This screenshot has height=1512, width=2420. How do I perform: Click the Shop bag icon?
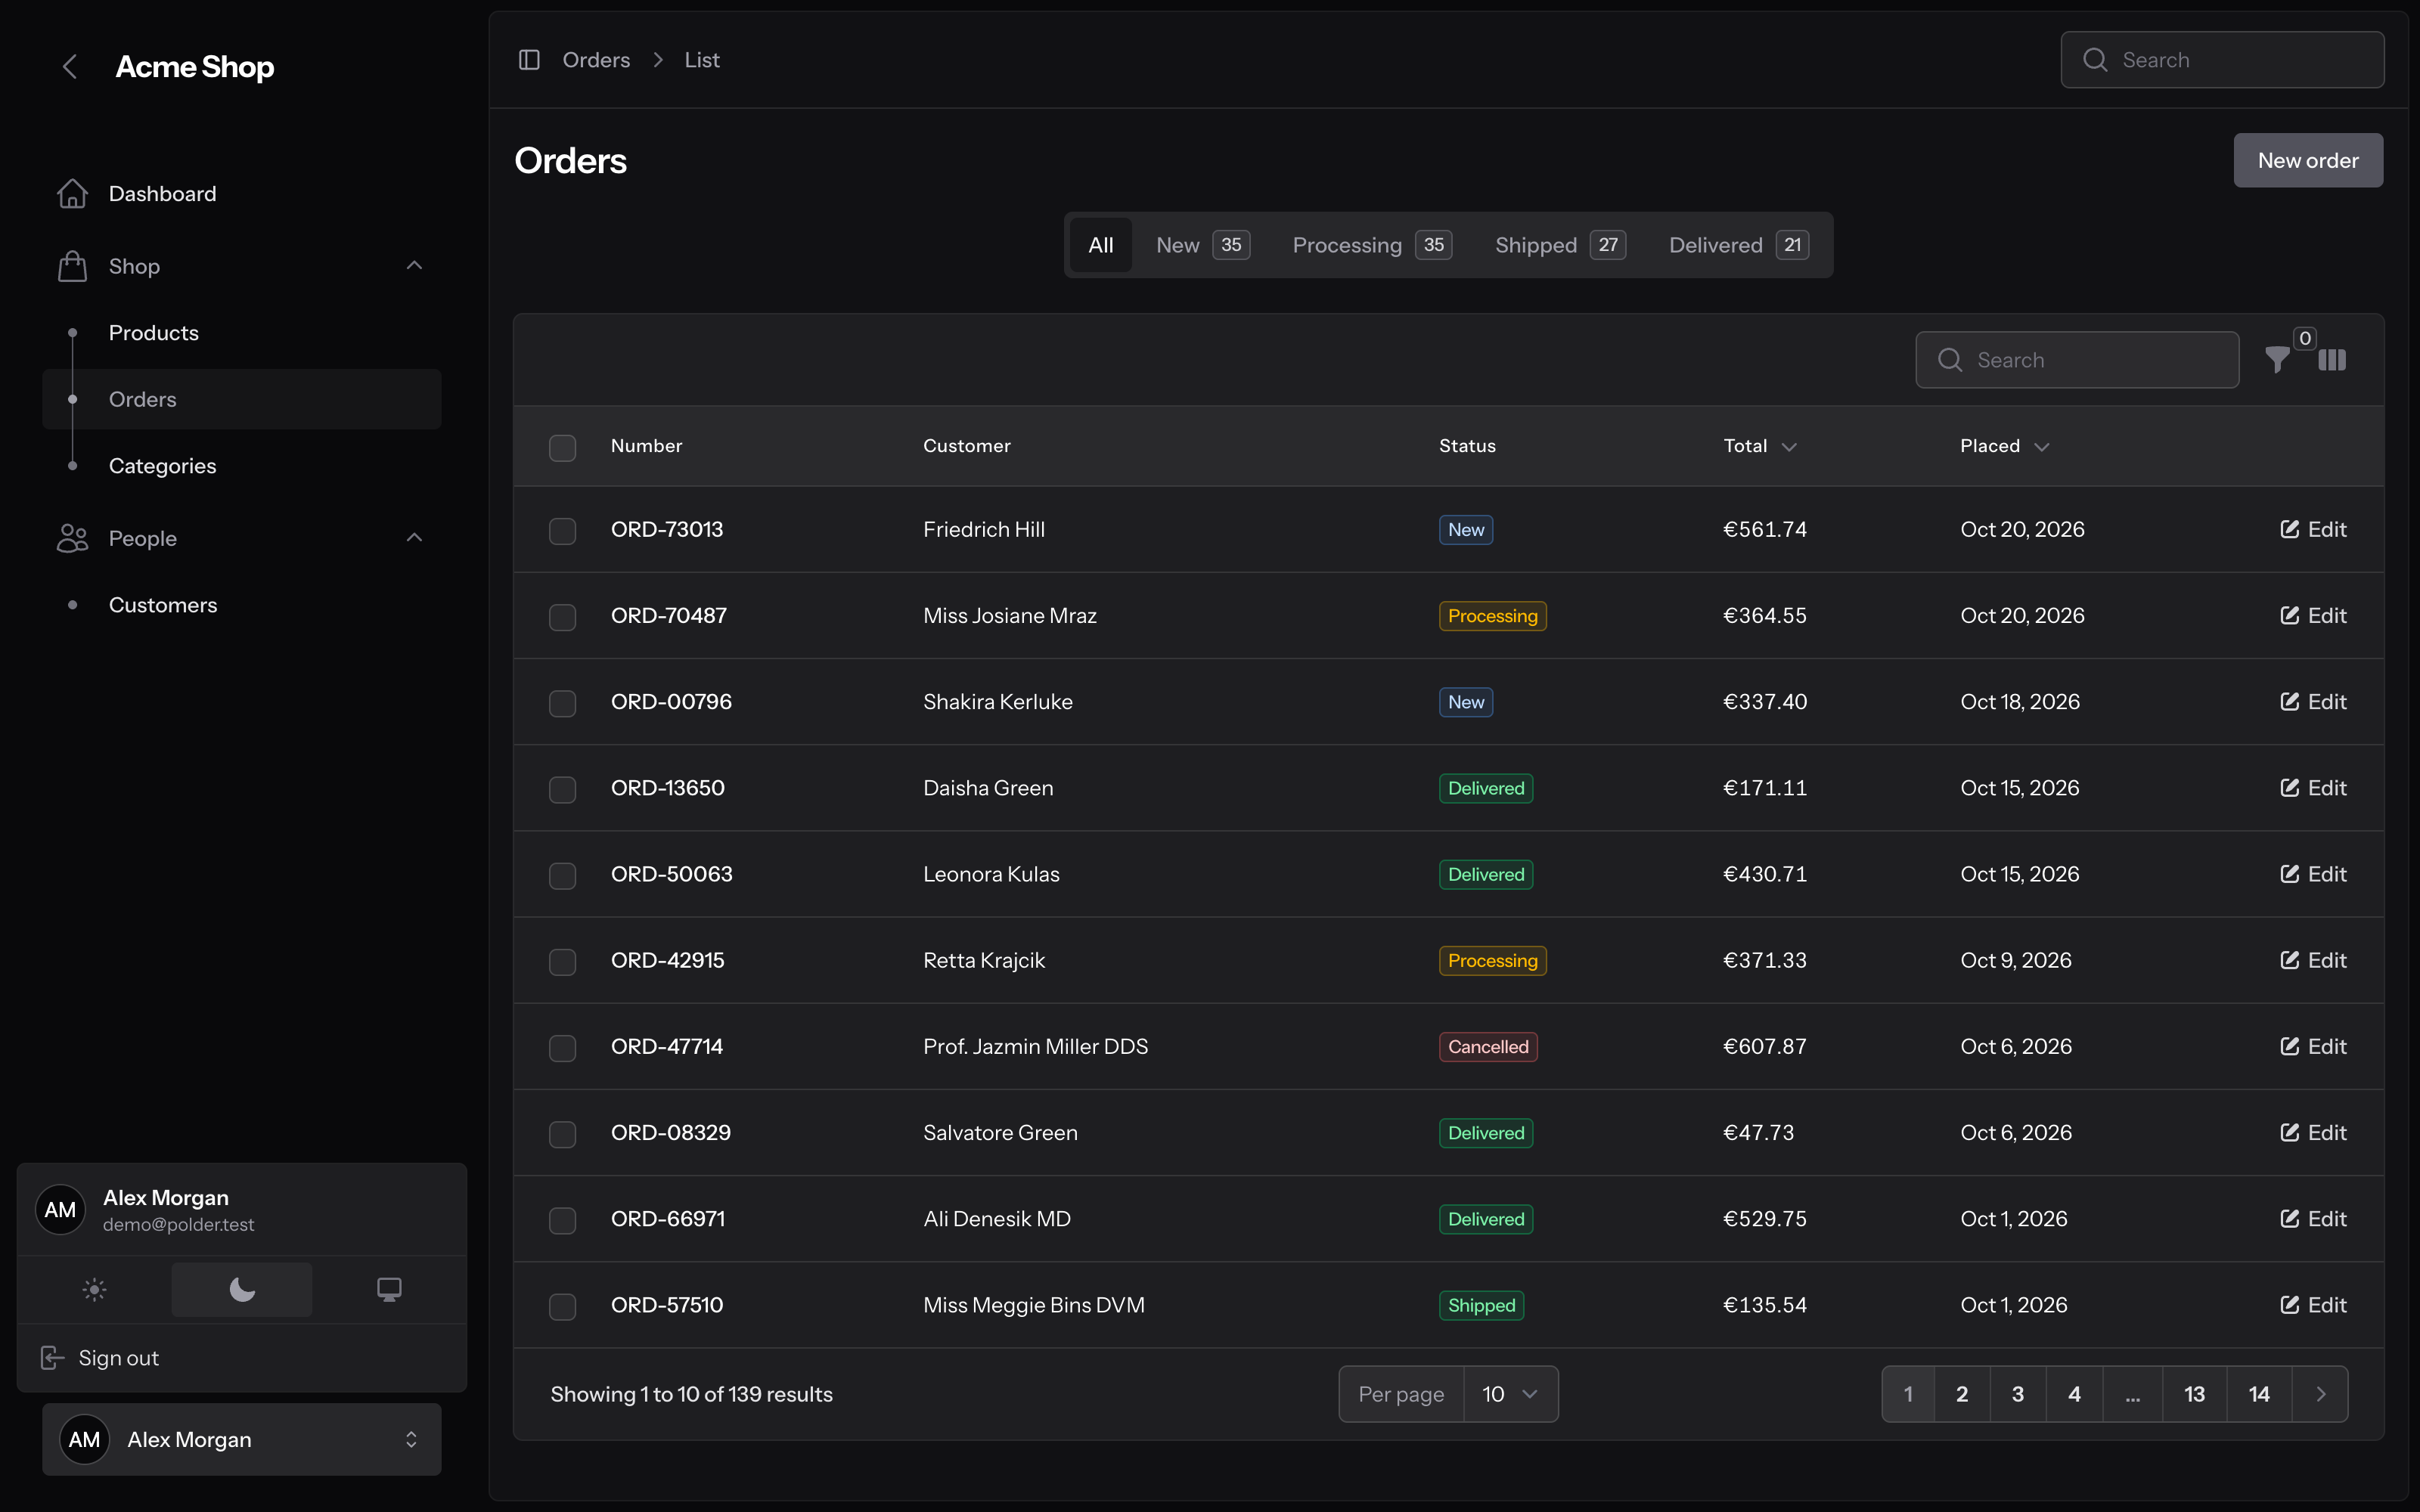coord(72,266)
